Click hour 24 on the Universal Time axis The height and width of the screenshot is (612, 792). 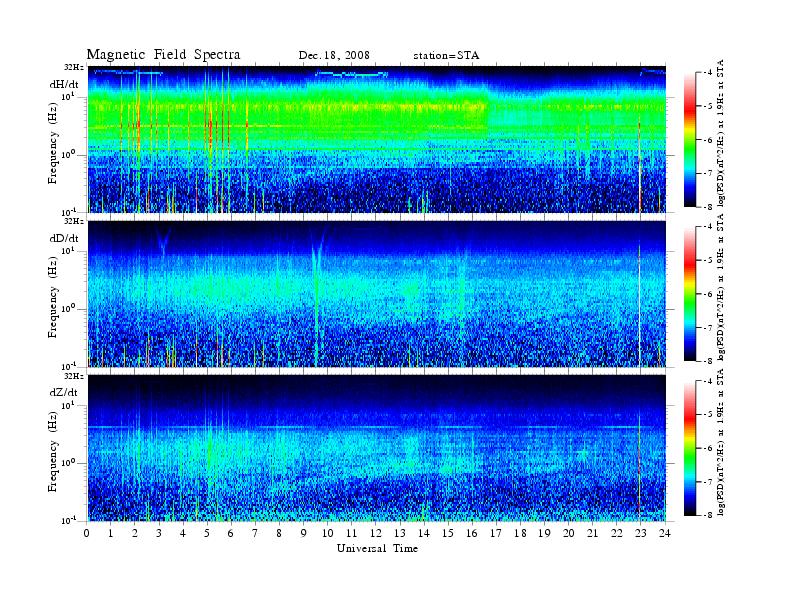pos(665,533)
